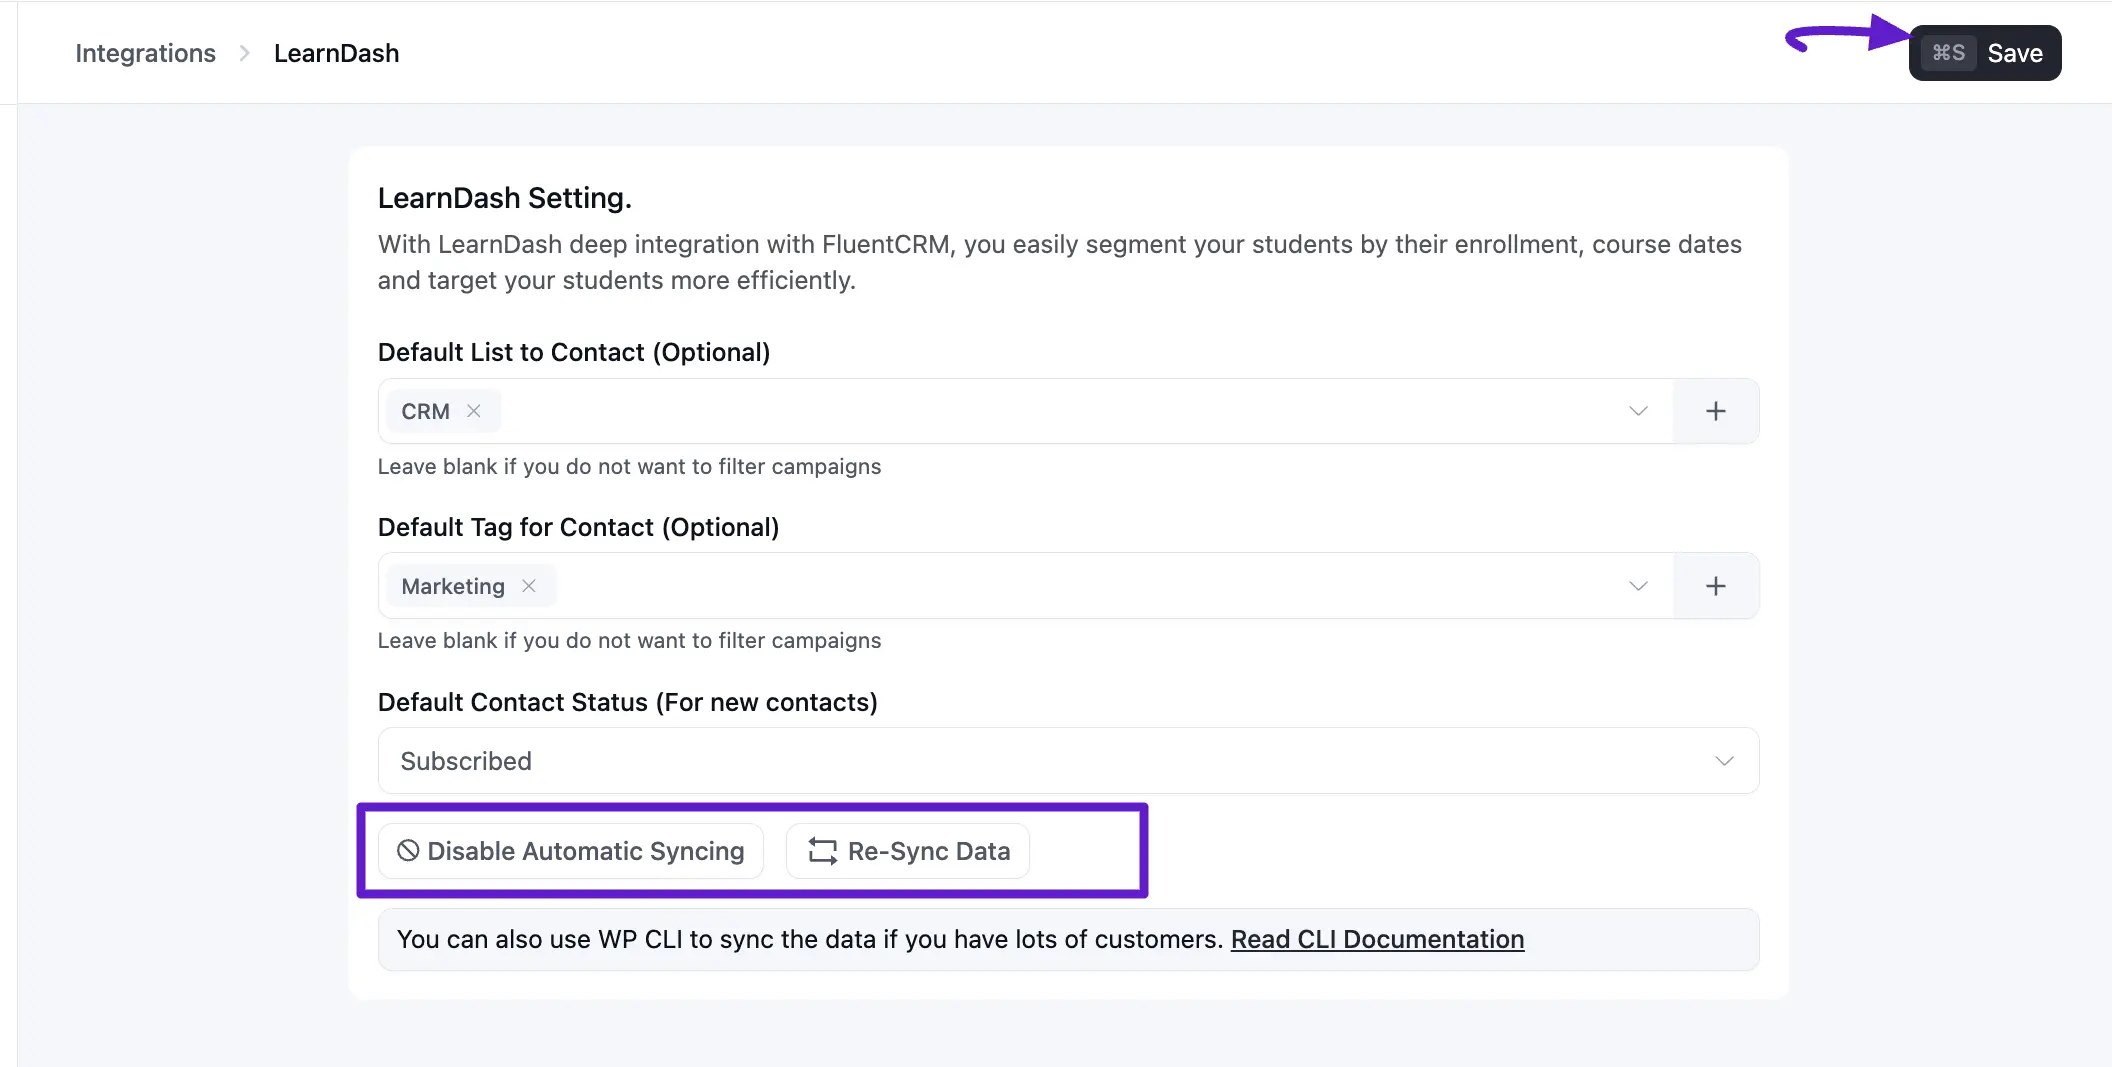Click the Default Contact Status label
Viewport: 2112px width, 1067px height.
(x=628, y=702)
